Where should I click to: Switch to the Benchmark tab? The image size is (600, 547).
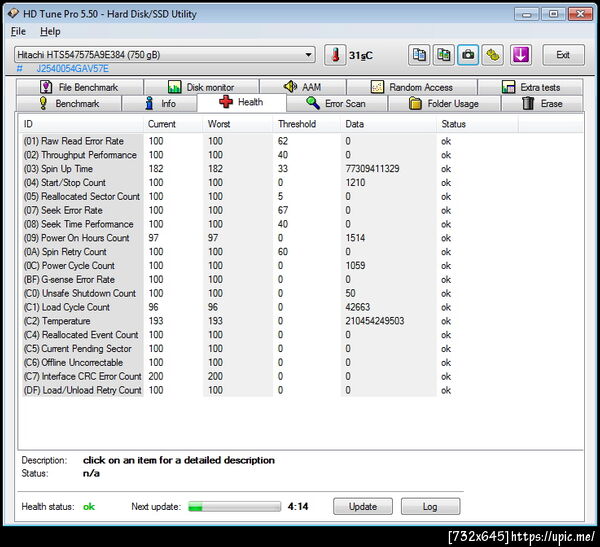[69, 103]
